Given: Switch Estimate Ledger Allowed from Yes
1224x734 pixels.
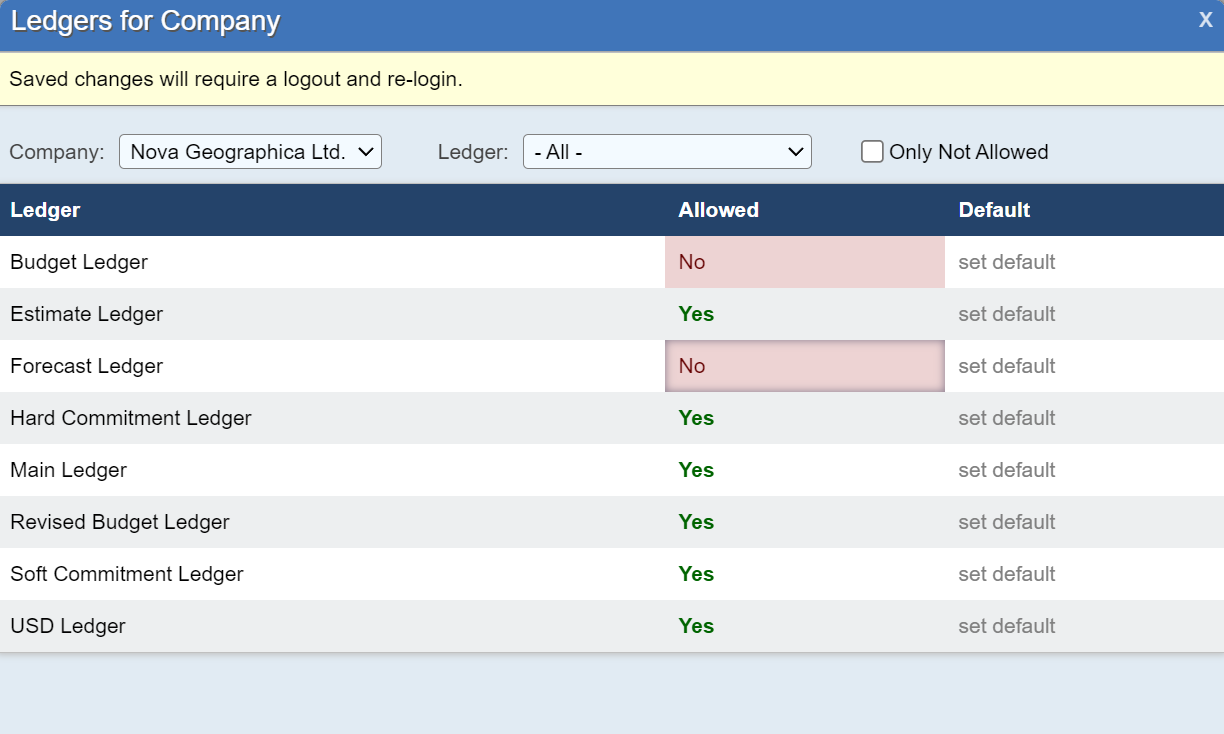Looking at the screenshot, I should pos(696,314).
